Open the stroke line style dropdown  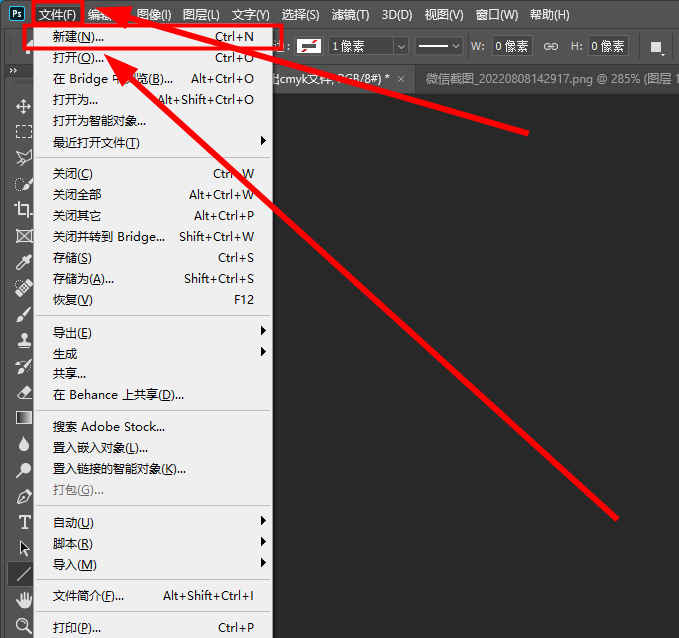(438, 46)
